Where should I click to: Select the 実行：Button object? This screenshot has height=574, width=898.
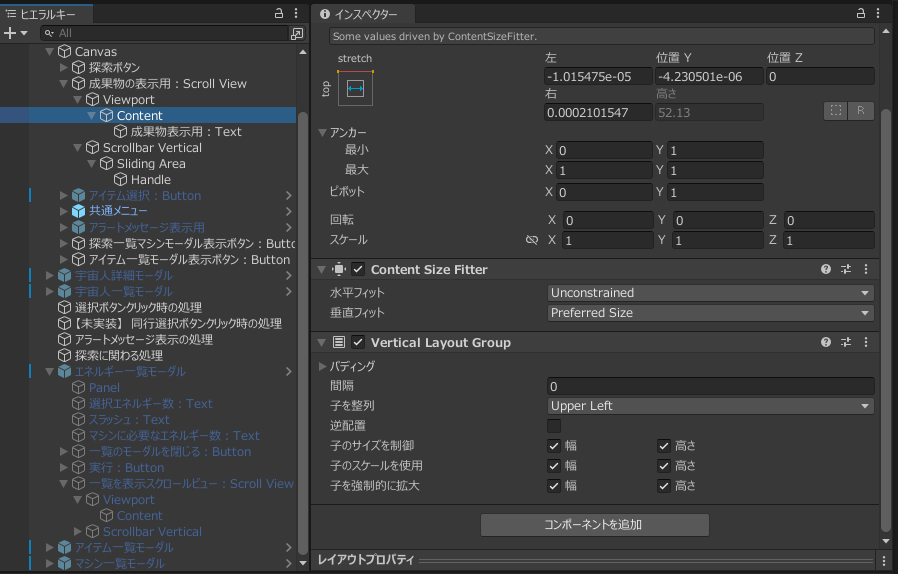(126, 468)
